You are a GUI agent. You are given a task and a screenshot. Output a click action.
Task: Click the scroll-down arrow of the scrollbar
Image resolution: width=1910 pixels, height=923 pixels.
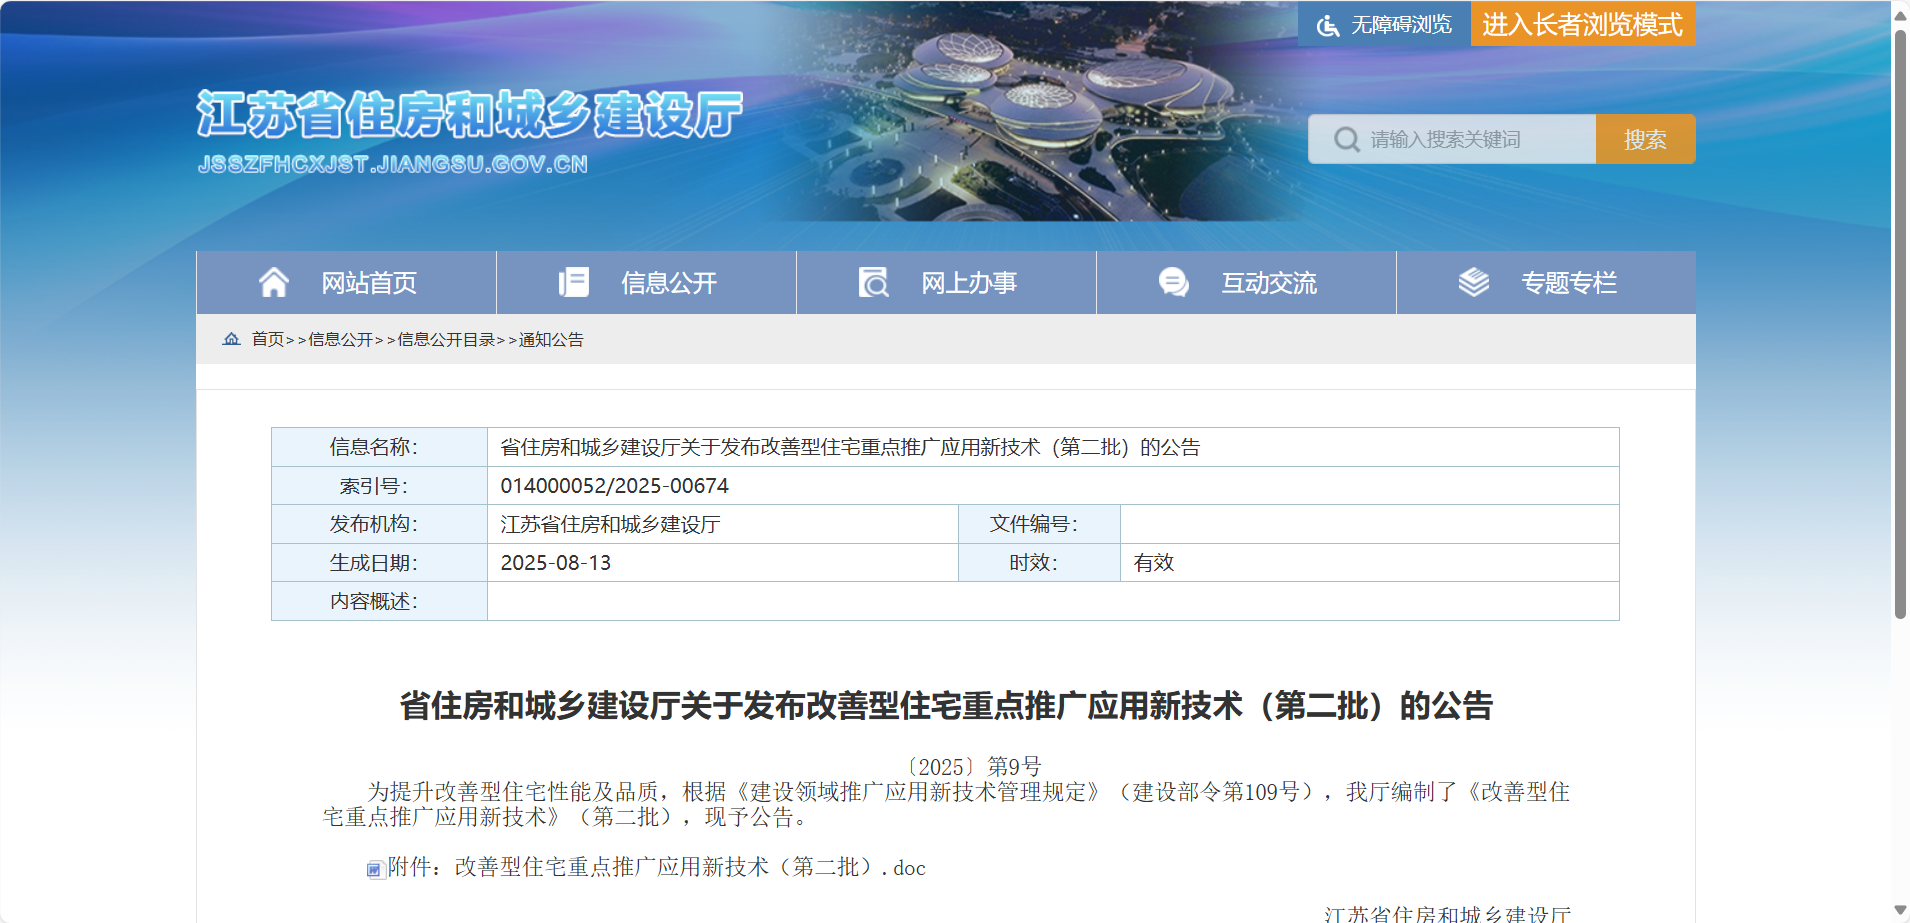(1900, 911)
